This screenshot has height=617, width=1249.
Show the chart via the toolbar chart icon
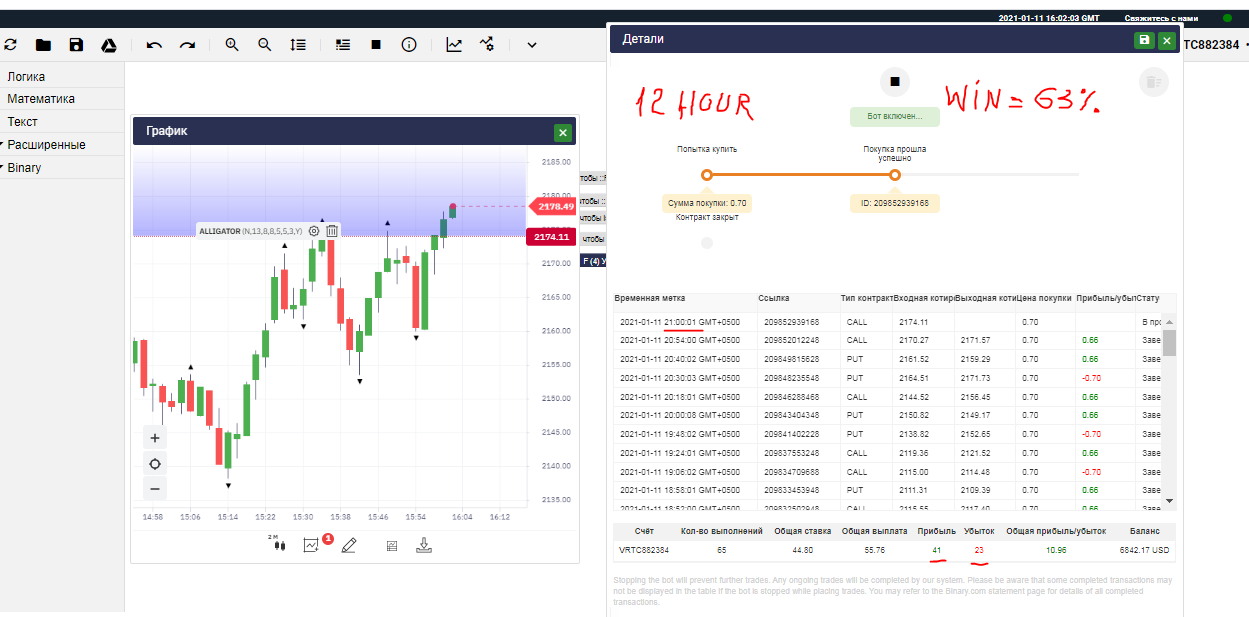tap(454, 45)
